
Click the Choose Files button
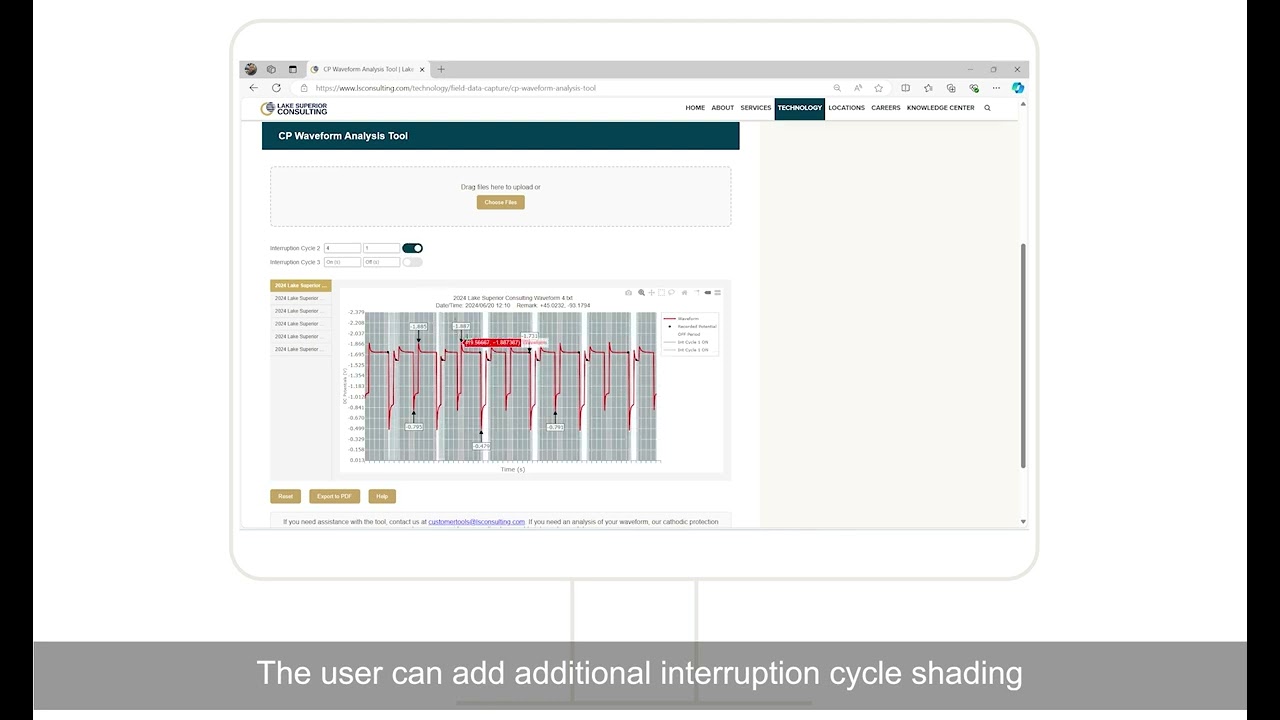click(x=501, y=202)
